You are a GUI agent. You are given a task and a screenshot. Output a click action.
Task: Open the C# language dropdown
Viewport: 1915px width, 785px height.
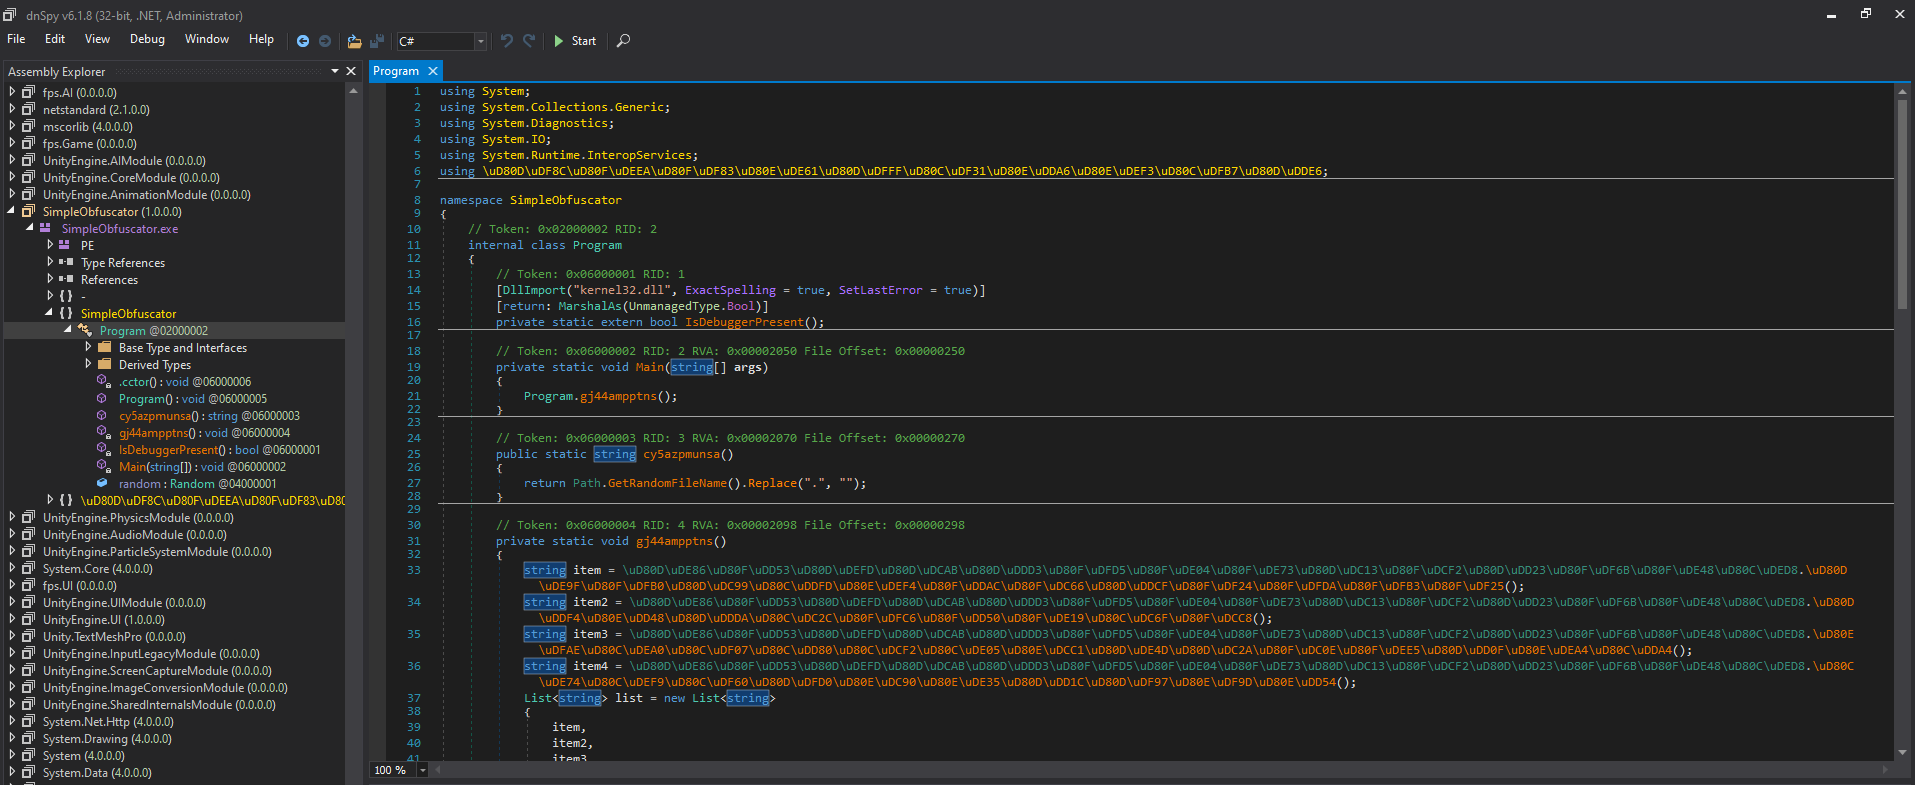pyautogui.click(x=480, y=41)
